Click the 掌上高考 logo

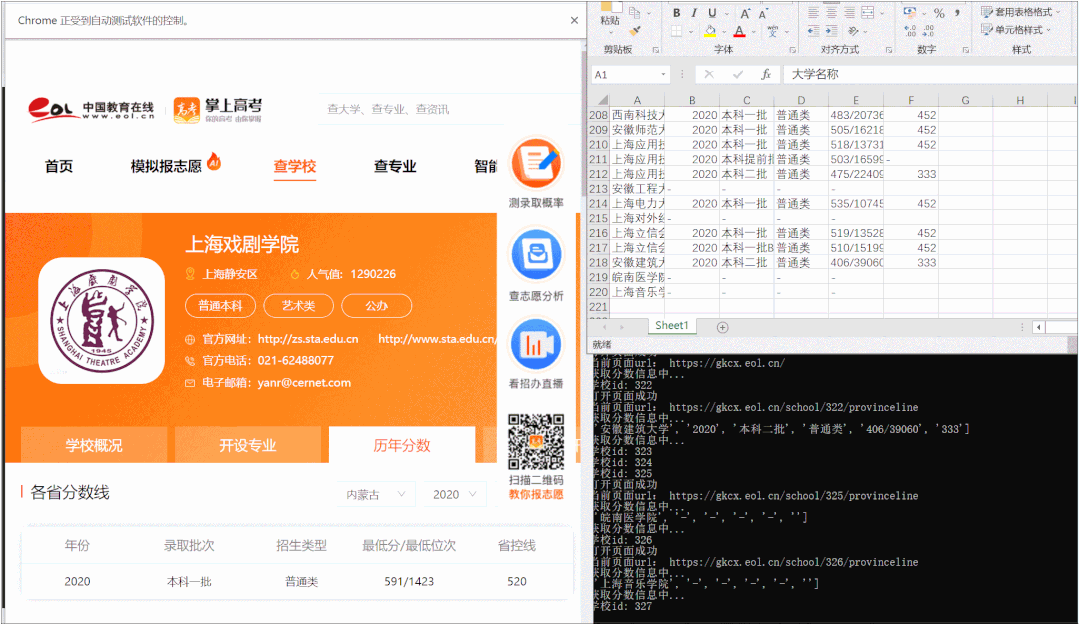point(217,109)
